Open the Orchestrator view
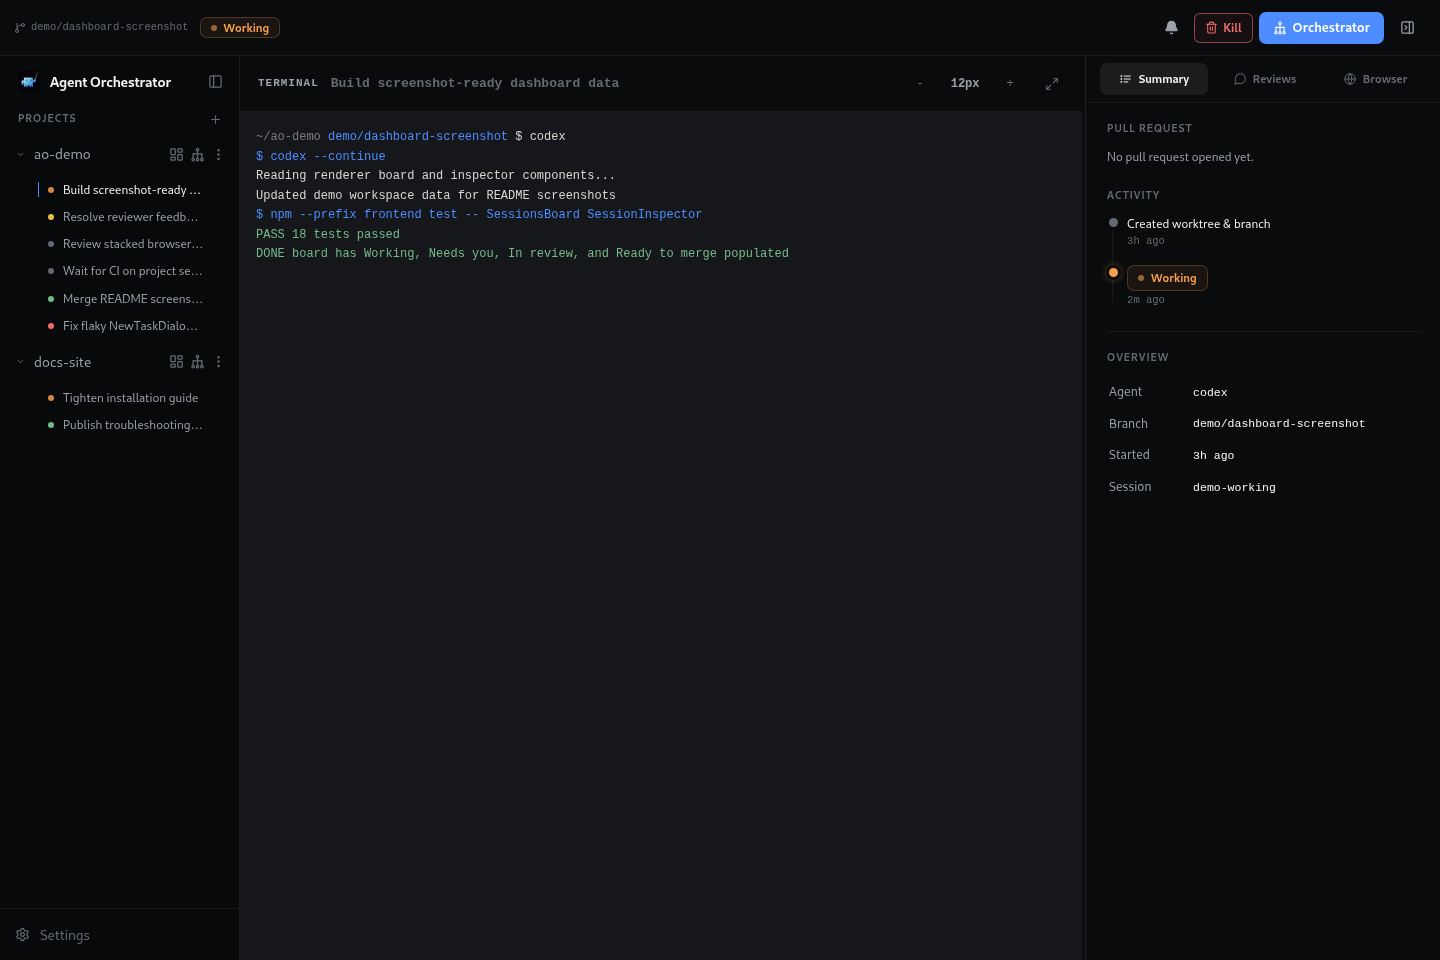The image size is (1440, 960). pos(1321,28)
